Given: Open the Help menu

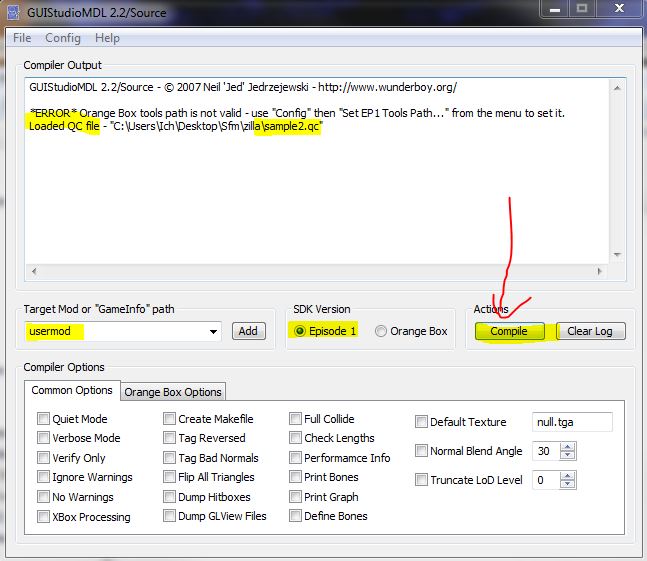Looking at the screenshot, I should pos(107,38).
